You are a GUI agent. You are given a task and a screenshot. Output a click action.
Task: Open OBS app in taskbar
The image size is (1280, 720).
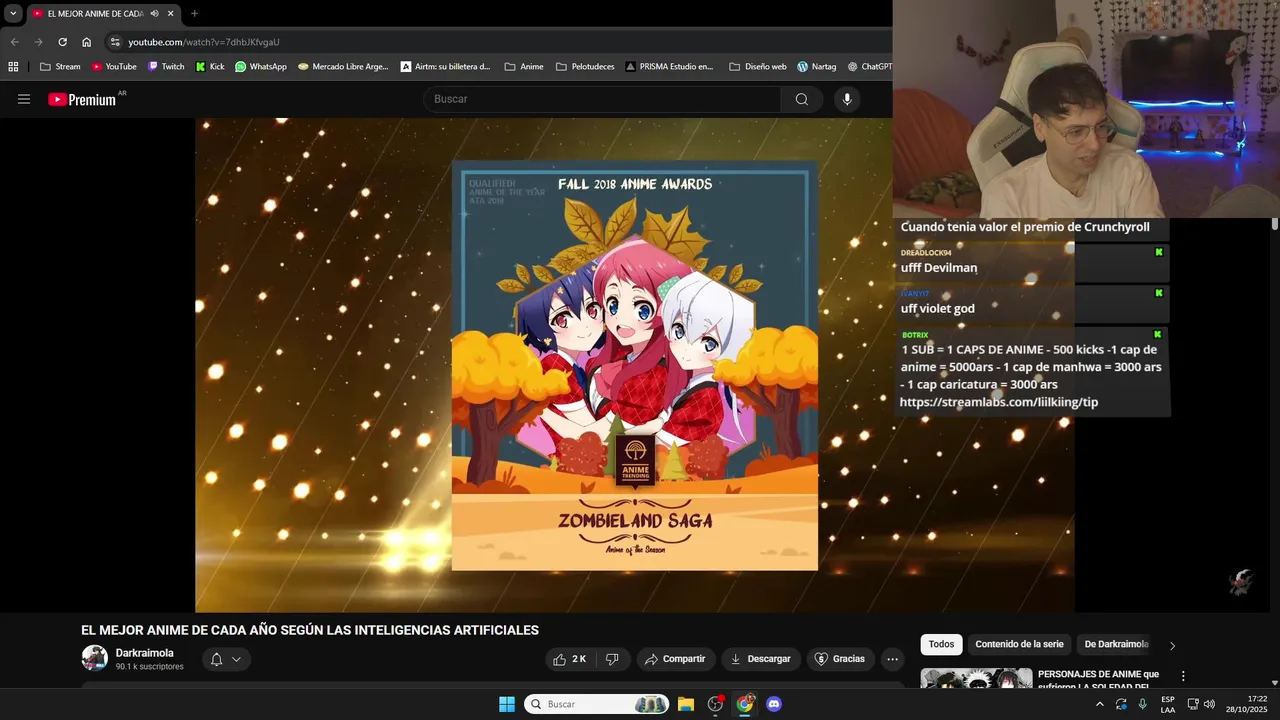[x=715, y=704]
